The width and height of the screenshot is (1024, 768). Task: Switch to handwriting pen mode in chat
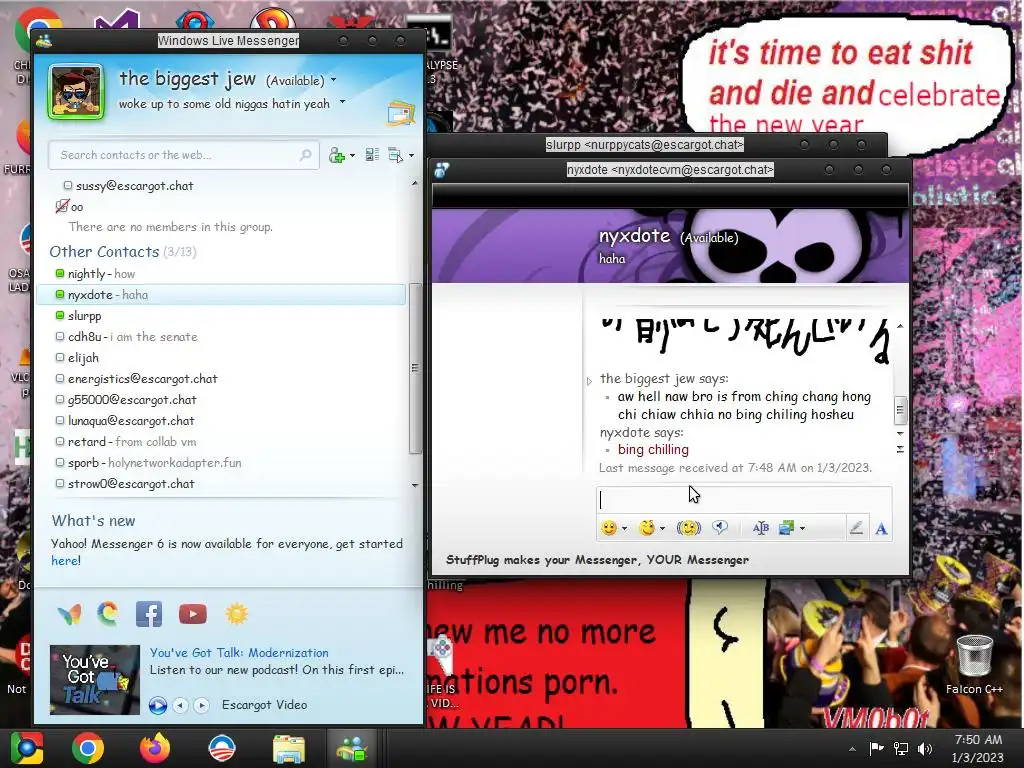pyautogui.click(x=856, y=528)
